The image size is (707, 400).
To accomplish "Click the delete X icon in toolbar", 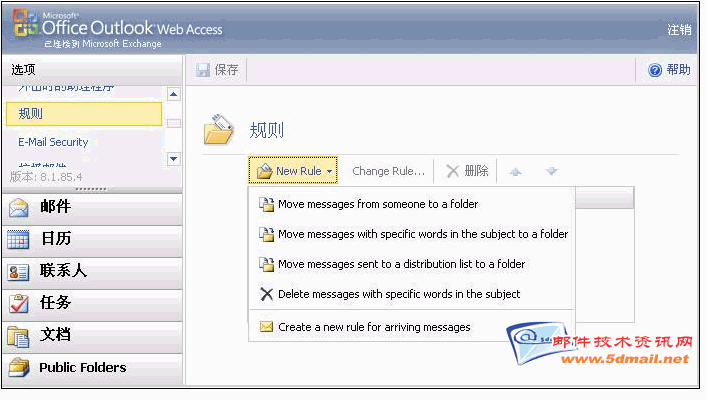I will pyautogui.click(x=453, y=171).
